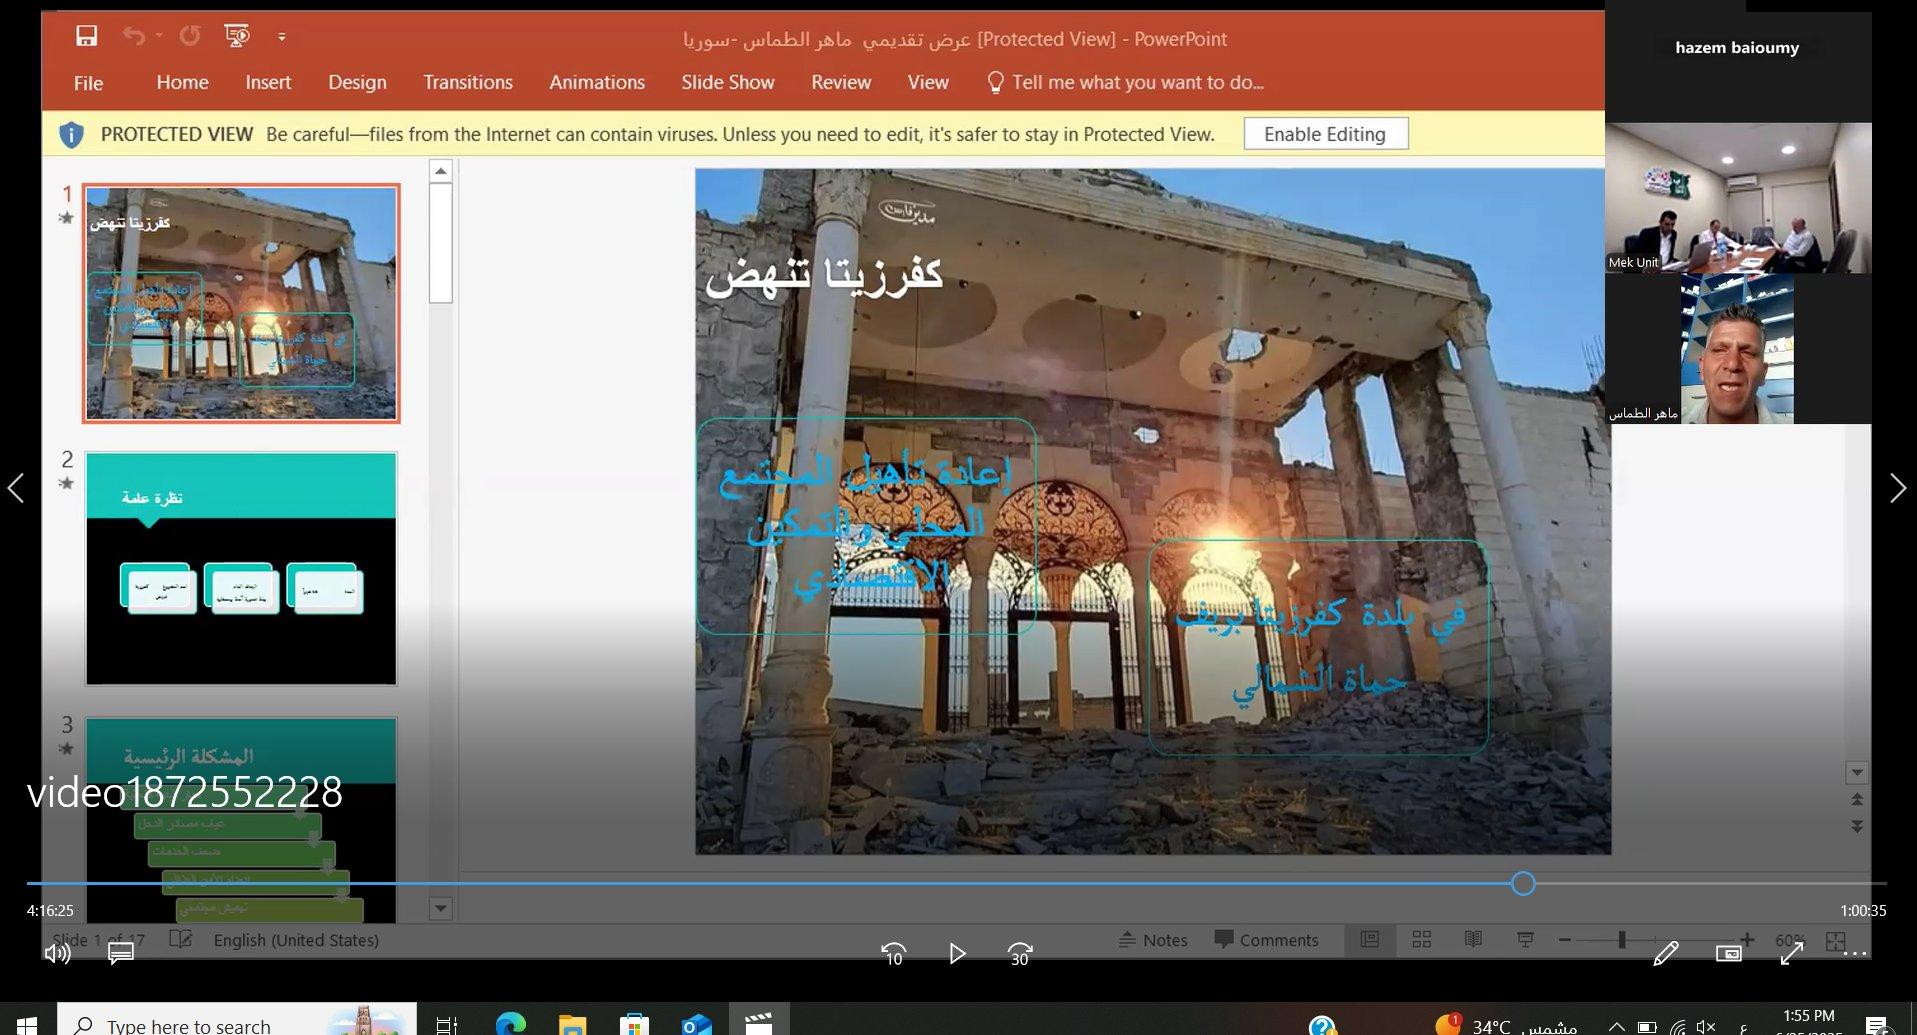Screen dimensions: 1917x1035
Task: Click the Undo arrow in quick access toolbar
Action: click(x=133, y=36)
